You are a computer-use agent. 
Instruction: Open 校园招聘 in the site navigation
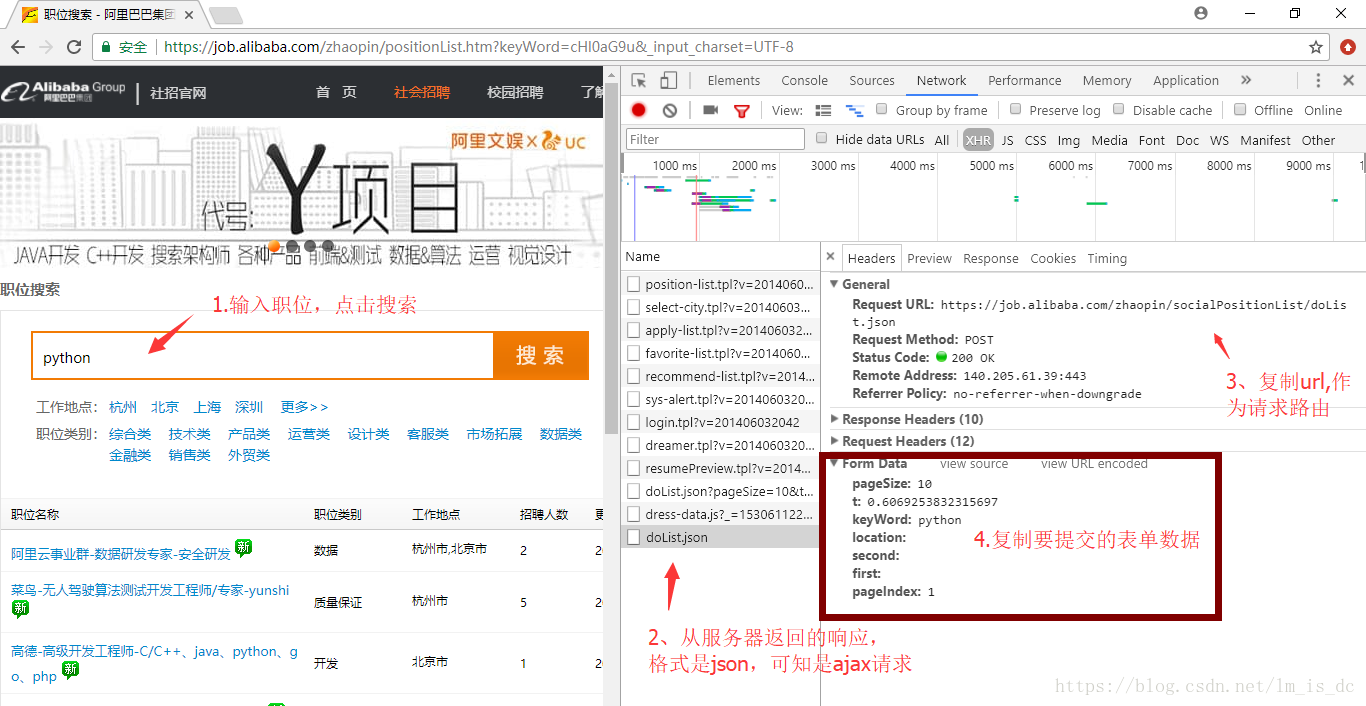pos(515,92)
